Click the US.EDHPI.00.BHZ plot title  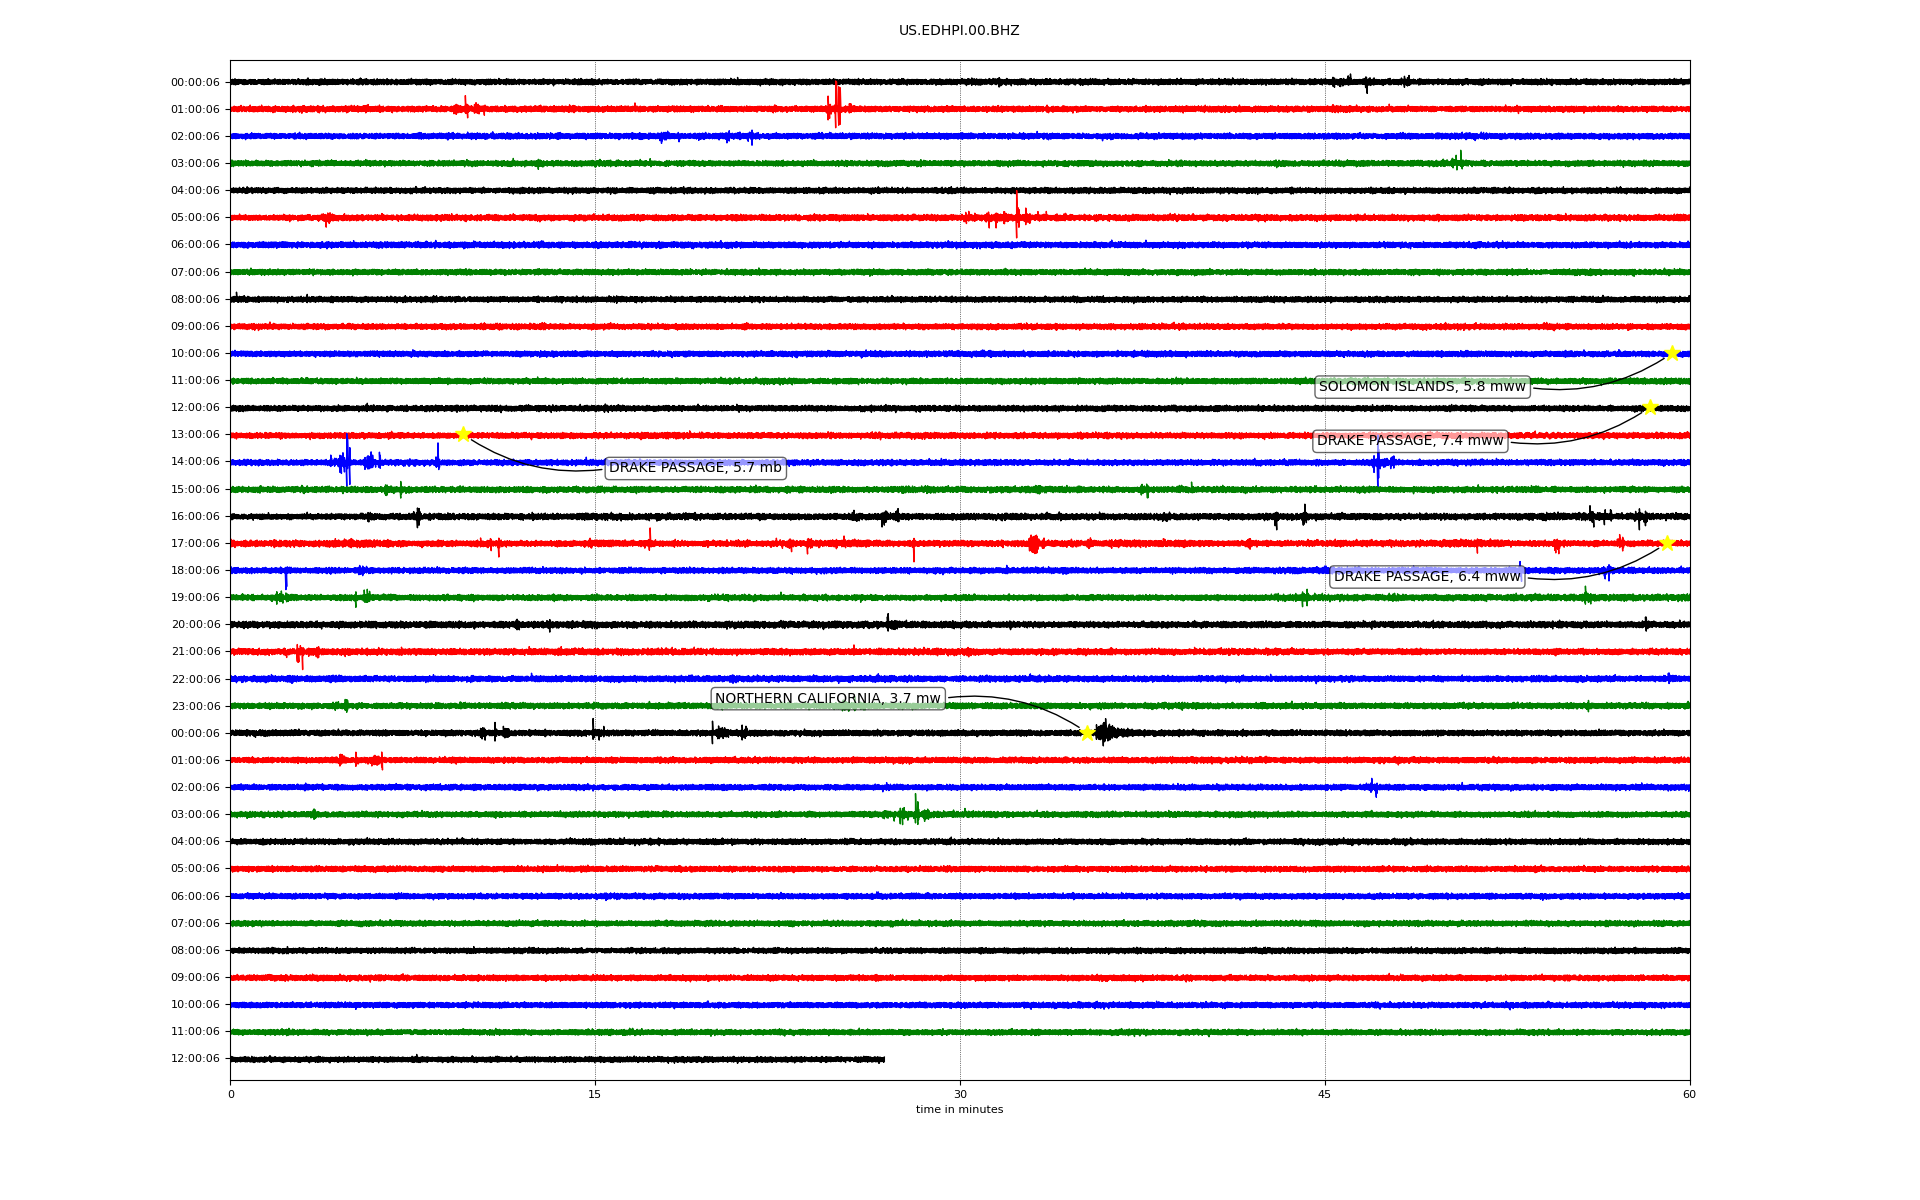coord(959,31)
